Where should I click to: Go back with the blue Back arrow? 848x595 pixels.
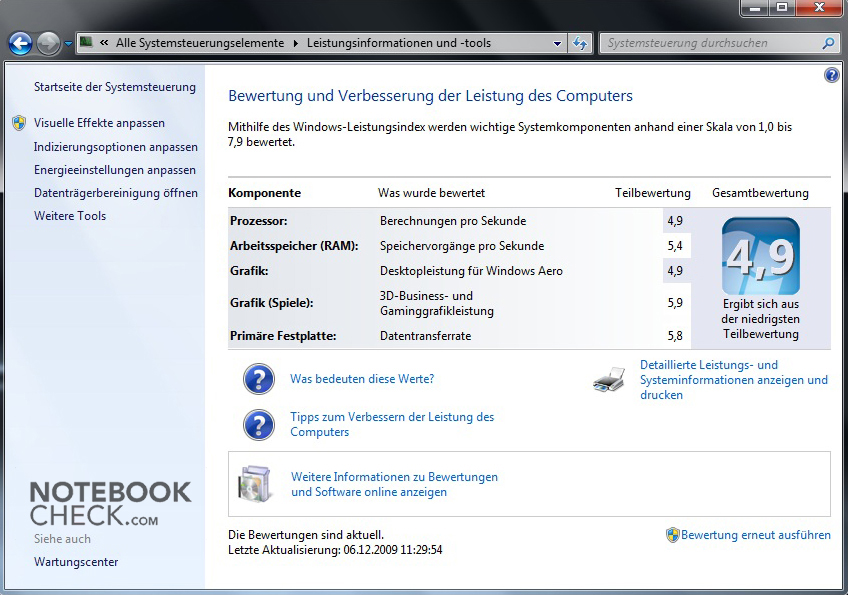21,43
